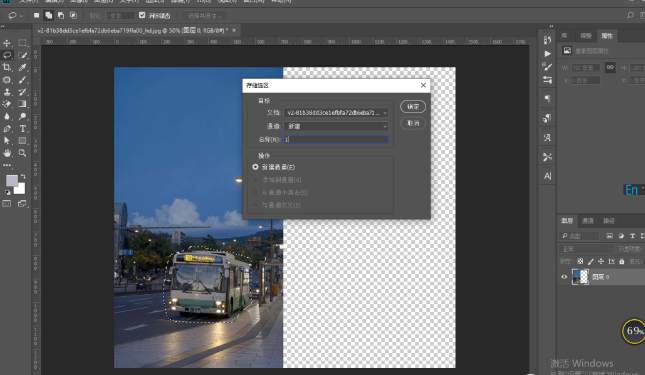Select the Gradient tool
This screenshot has height=375, width=645.
tap(23, 104)
